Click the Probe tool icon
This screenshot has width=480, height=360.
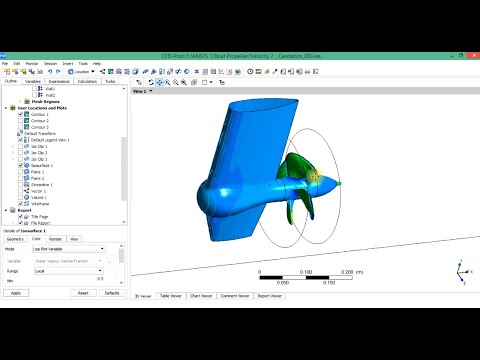(275, 71)
